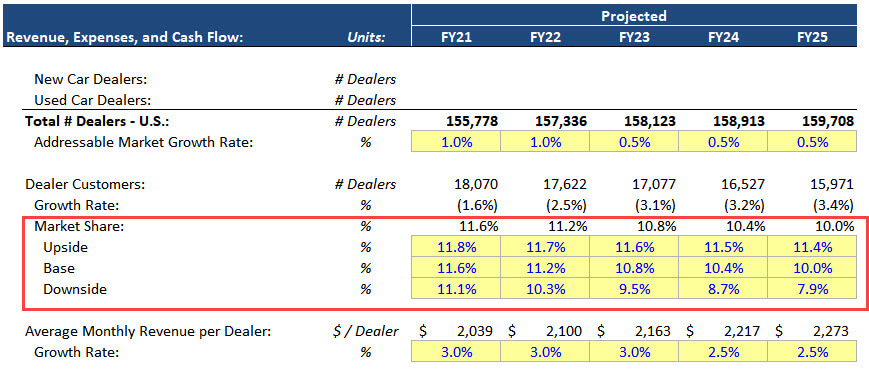This screenshot has width=869, height=371.
Task: Select the FY24 column header
Action: click(x=723, y=37)
